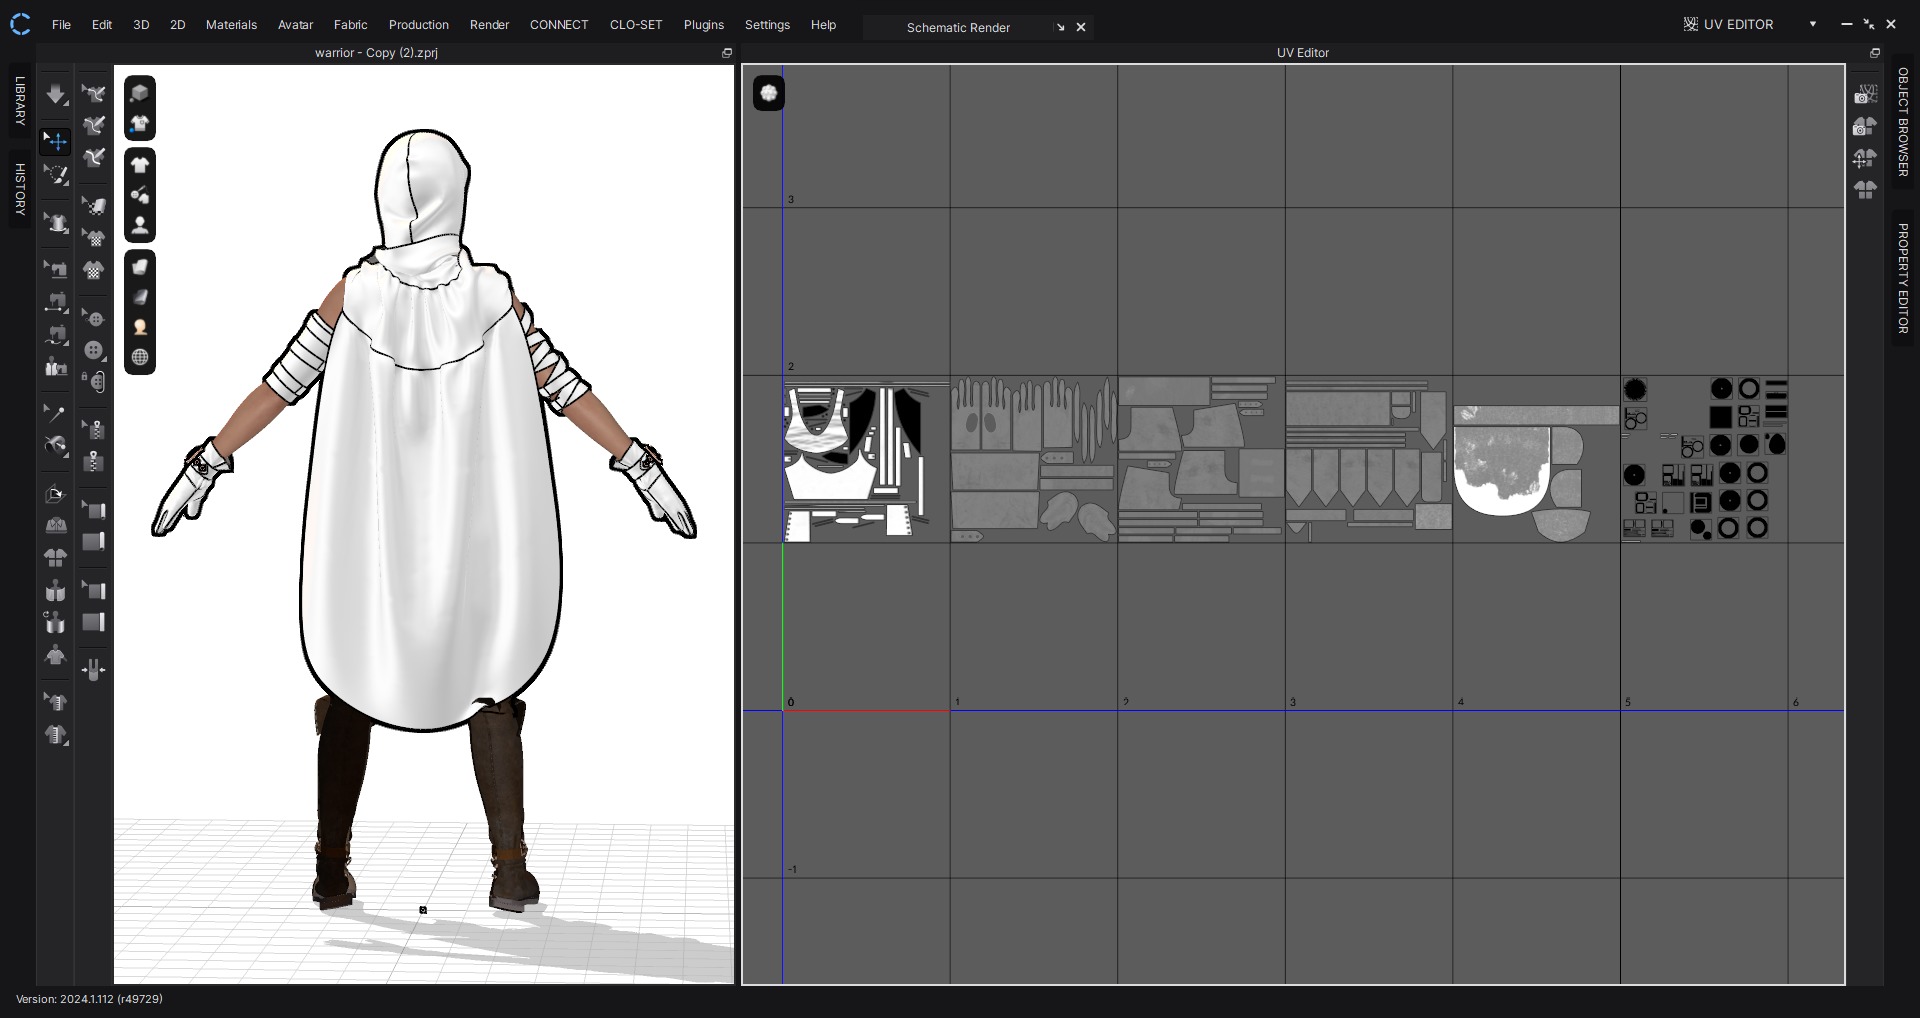Toggle the avatar silhouette display
This screenshot has height=1018, width=1920.
point(140,225)
